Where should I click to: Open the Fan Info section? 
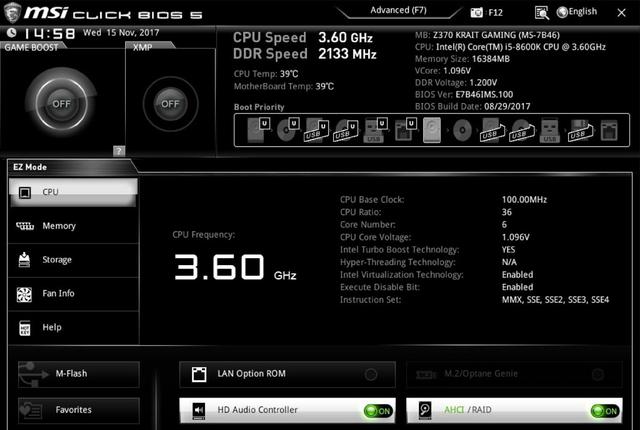tap(73, 293)
